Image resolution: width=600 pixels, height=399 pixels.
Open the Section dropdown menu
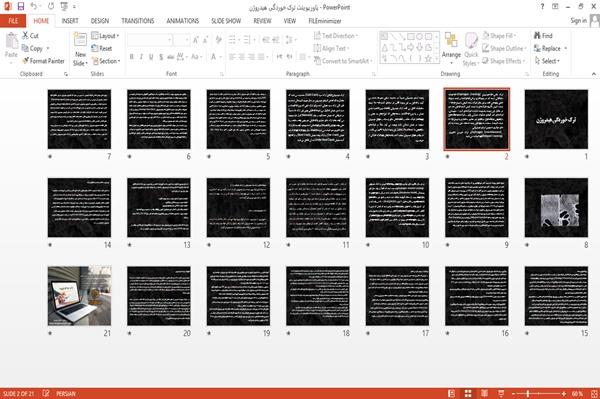(106, 61)
